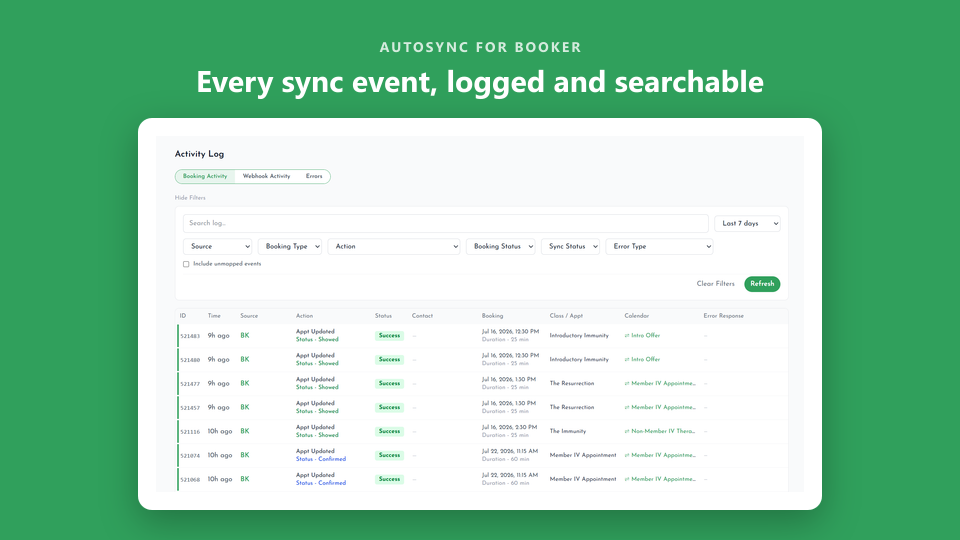Click the Success badge in row 521483
The image size is (960, 540).
(389, 336)
